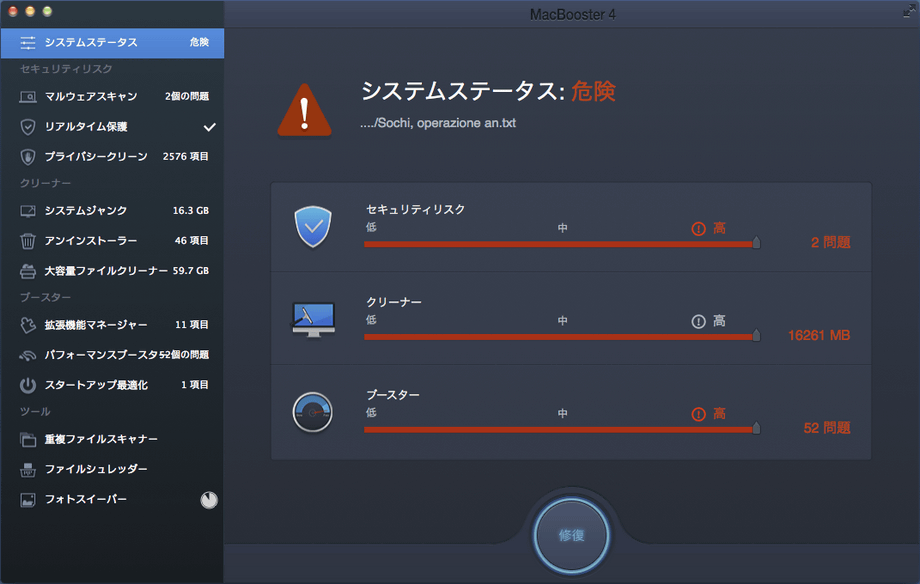Click the uninstaller trash can icon
The width and height of the screenshot is (920, 584).
(28, 241)
